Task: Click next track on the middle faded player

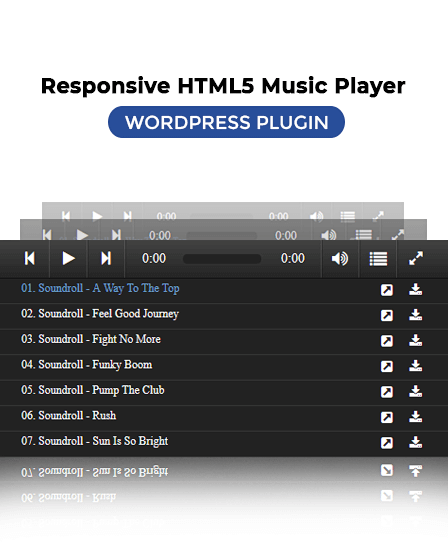Action: click(116, 235)
